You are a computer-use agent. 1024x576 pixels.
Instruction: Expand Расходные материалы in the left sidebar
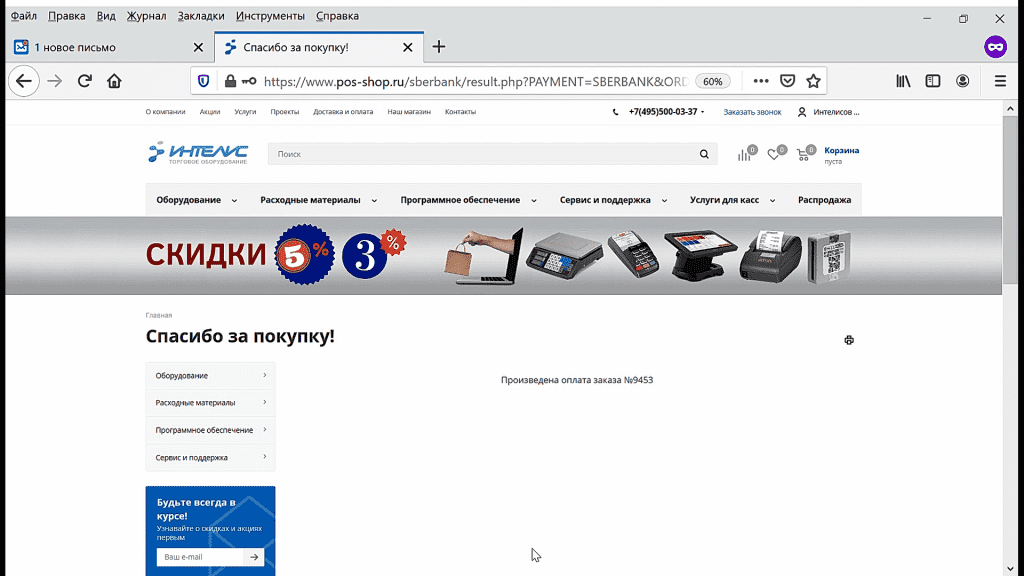[210, 403]
